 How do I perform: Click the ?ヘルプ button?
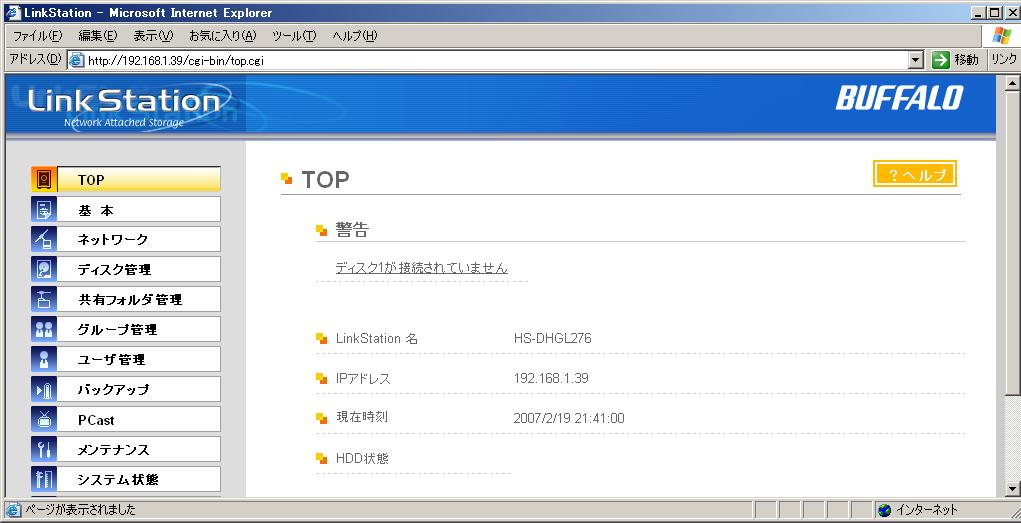[915, 174]
